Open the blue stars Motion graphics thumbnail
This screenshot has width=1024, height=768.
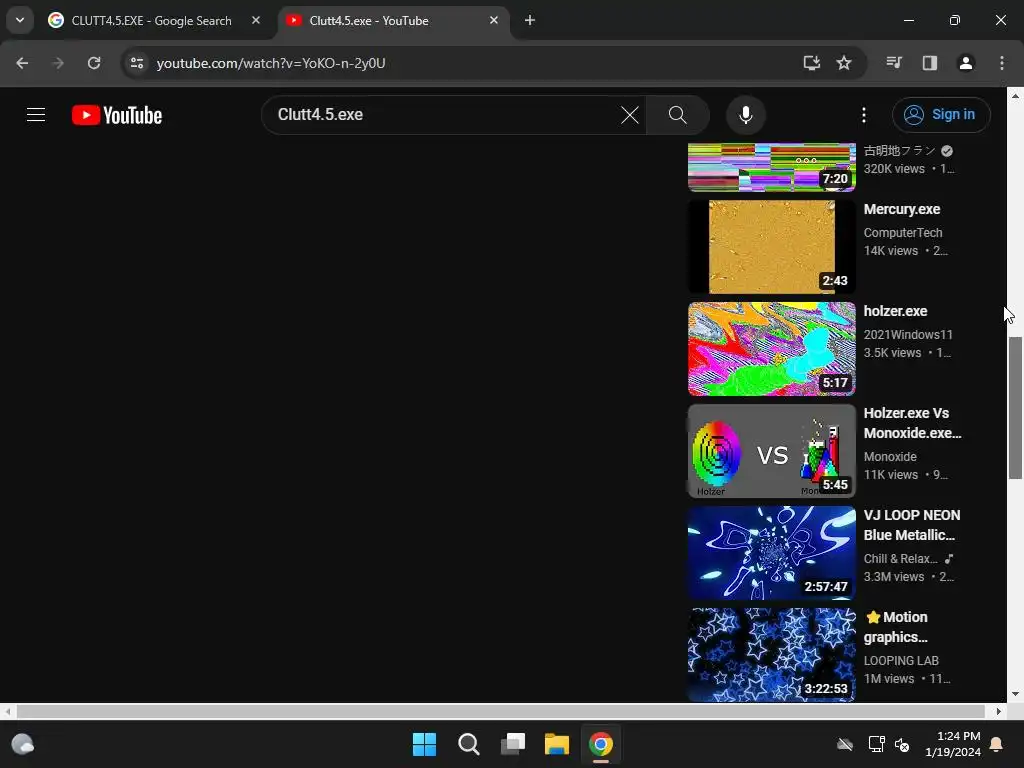click(771, 654)
